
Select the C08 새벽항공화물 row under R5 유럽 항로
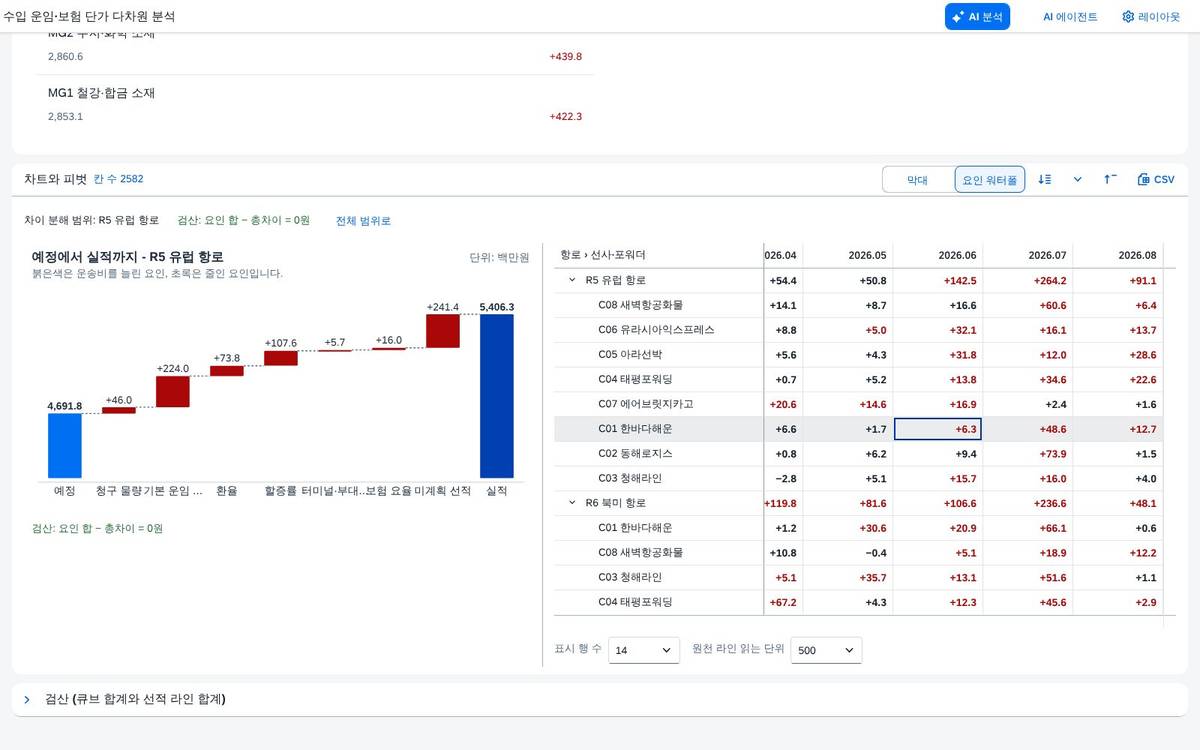[x=858, y=305]
